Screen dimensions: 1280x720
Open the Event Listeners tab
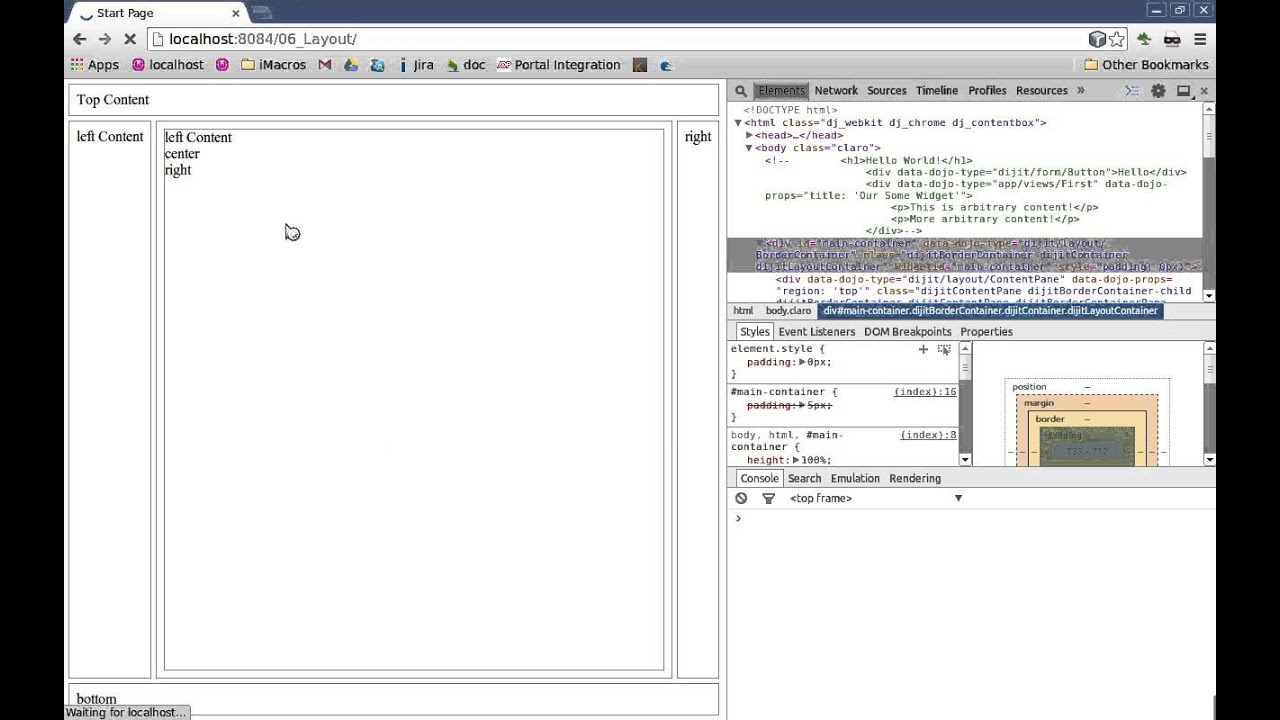coord(817,332)
